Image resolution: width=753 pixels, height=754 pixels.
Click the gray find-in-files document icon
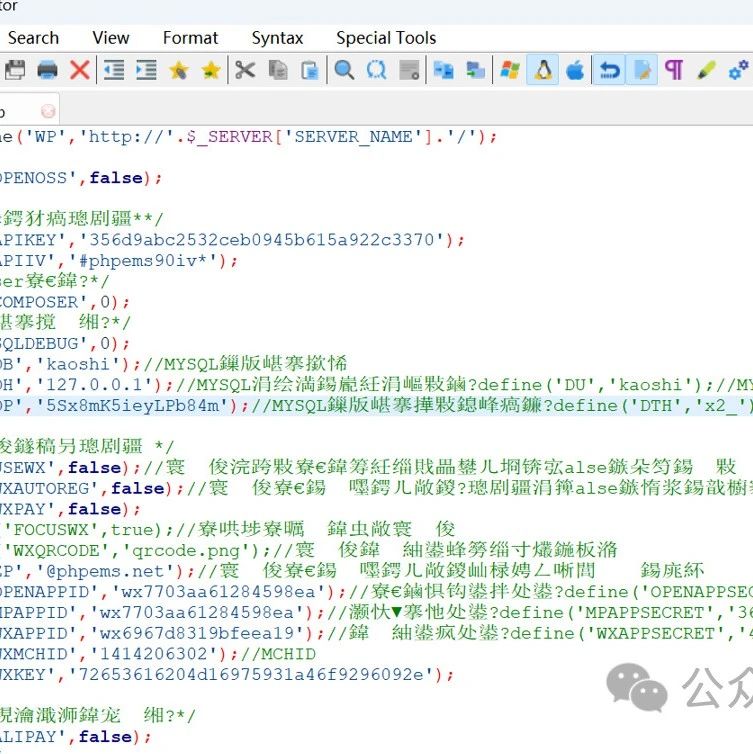coord(409,70)
